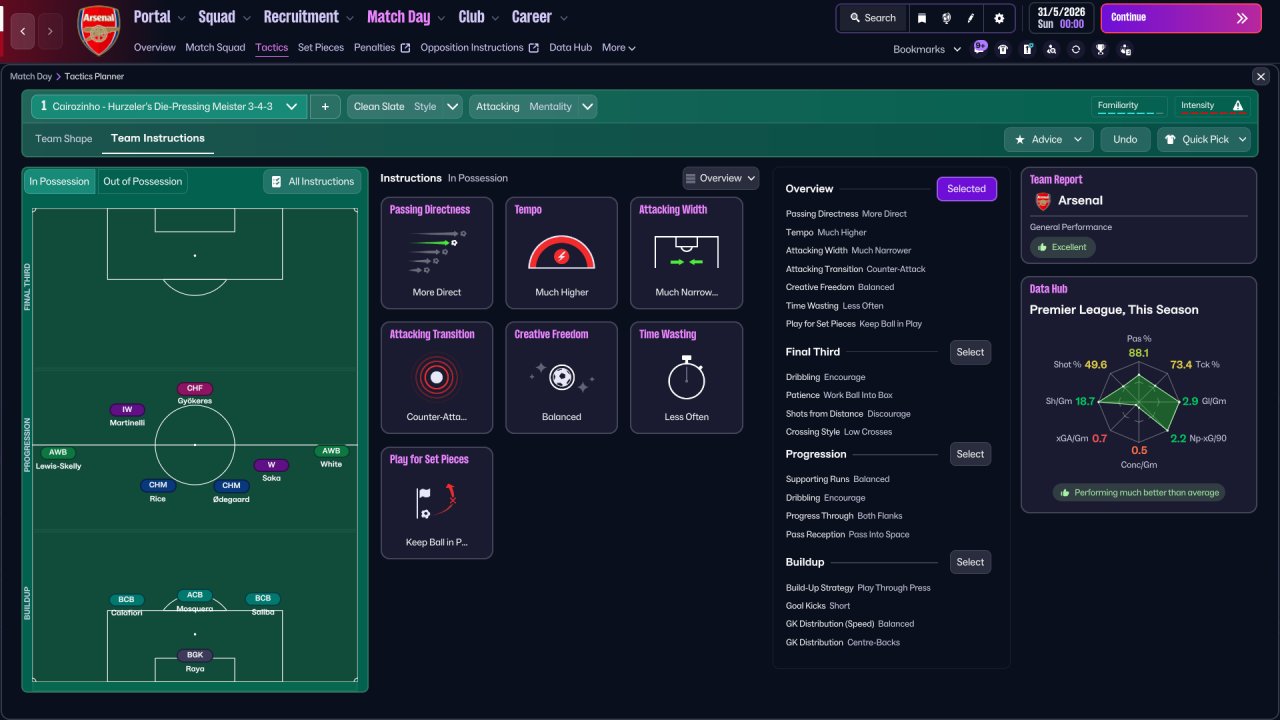Image resolution: width=1280 pixels, height=720 pixels.
Task: Open the messages icon with the 9+ badge
Action: 979,48
